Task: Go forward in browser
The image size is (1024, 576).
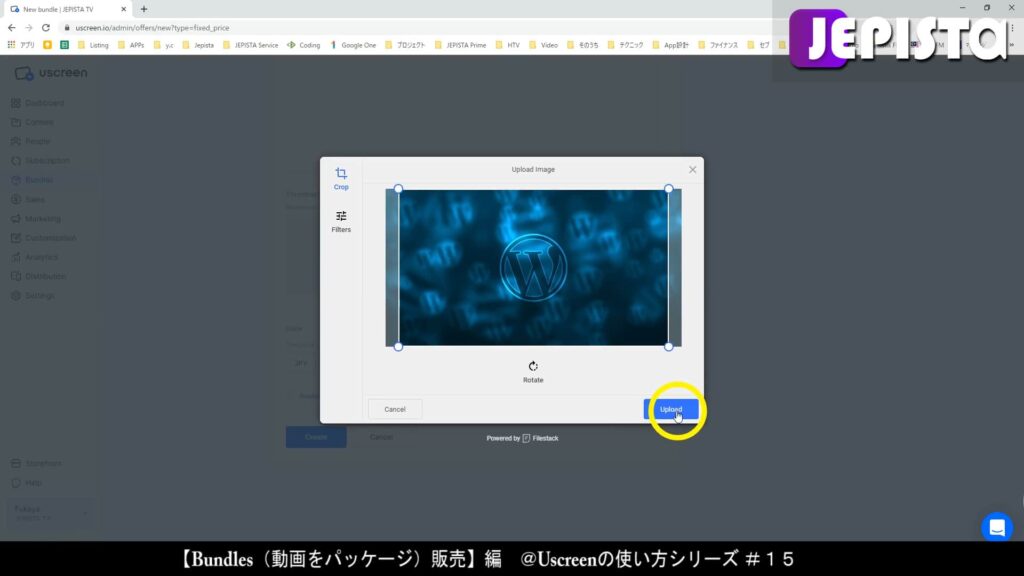Action: pyautogui.click(x=29, y=28)
